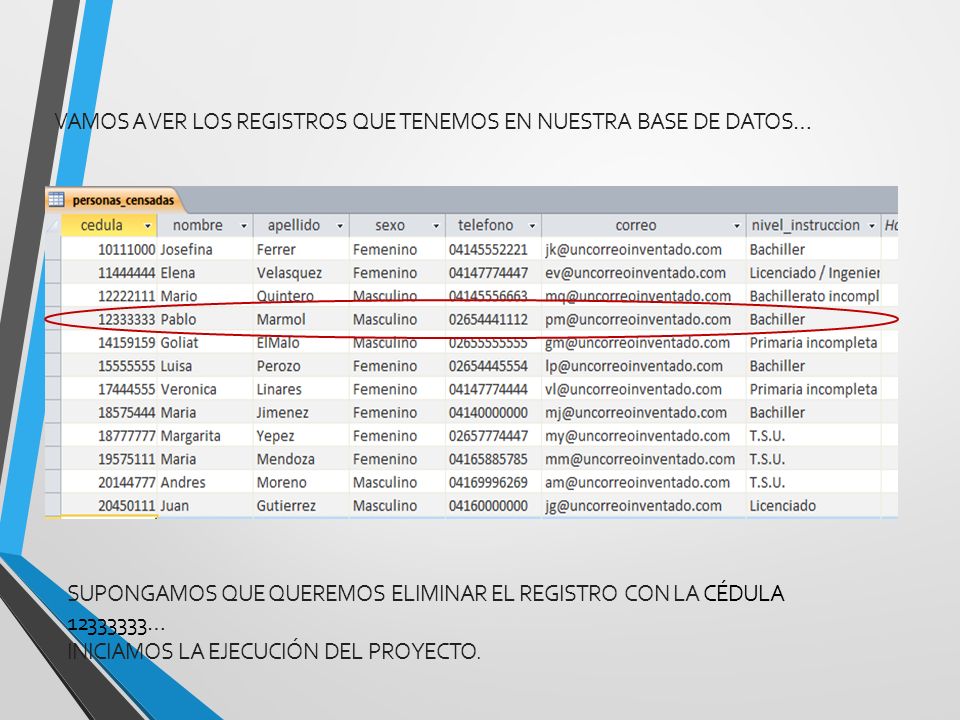This screenshot has height=720, width=960.
Task: Click the correo cell jg@uncorreoinventado.com
Action: click(x=643, y=505)
